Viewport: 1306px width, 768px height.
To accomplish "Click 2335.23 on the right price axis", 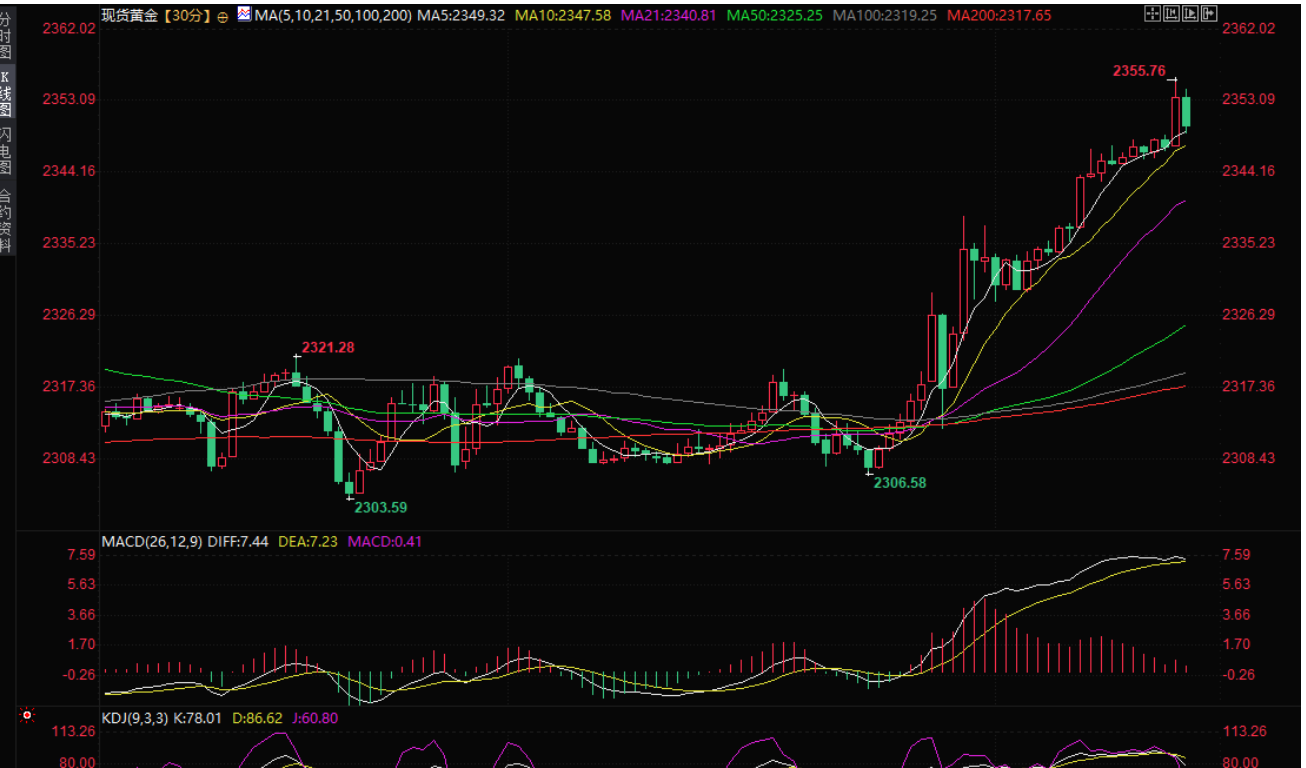I will tap(1249, 243).
